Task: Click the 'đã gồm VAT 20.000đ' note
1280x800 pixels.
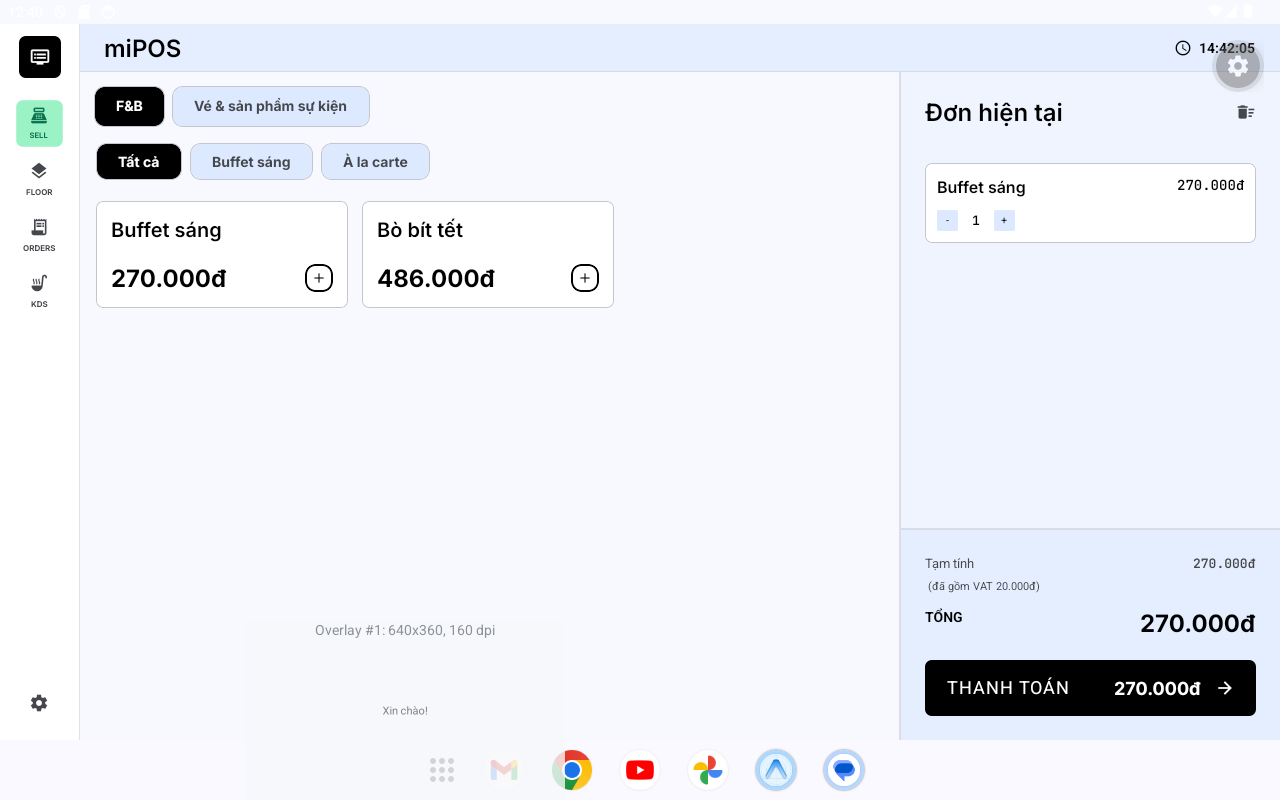Action: 984,586
